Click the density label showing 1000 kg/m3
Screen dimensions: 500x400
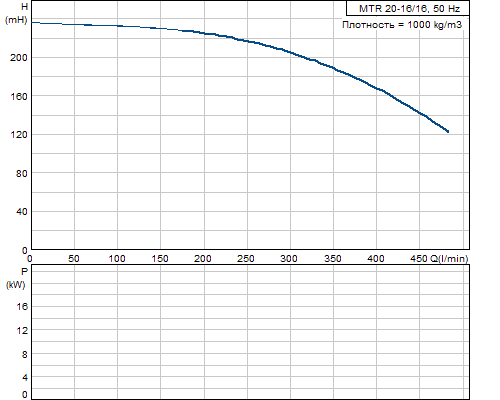402,25
